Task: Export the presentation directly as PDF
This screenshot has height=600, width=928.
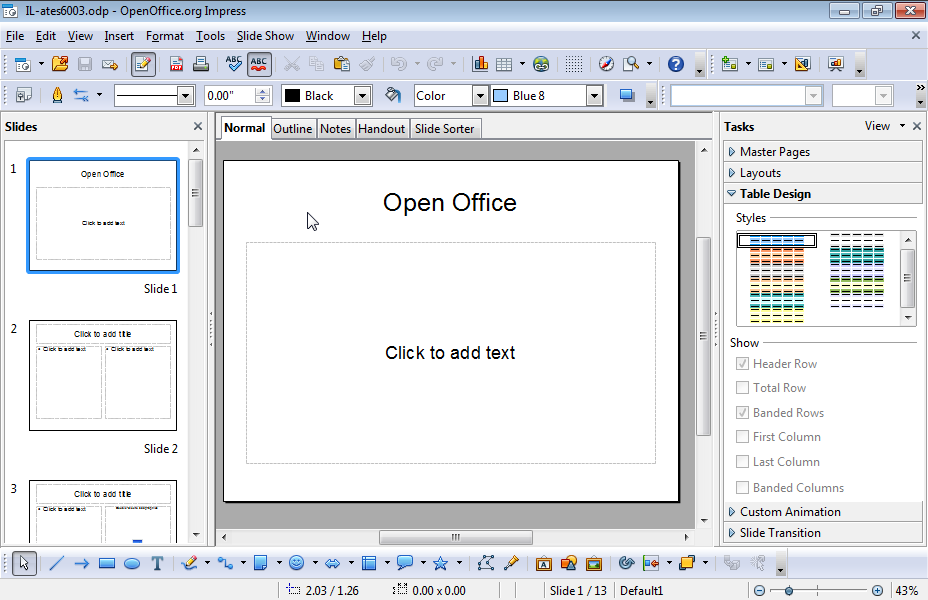Action: click(x=175, y=63)
